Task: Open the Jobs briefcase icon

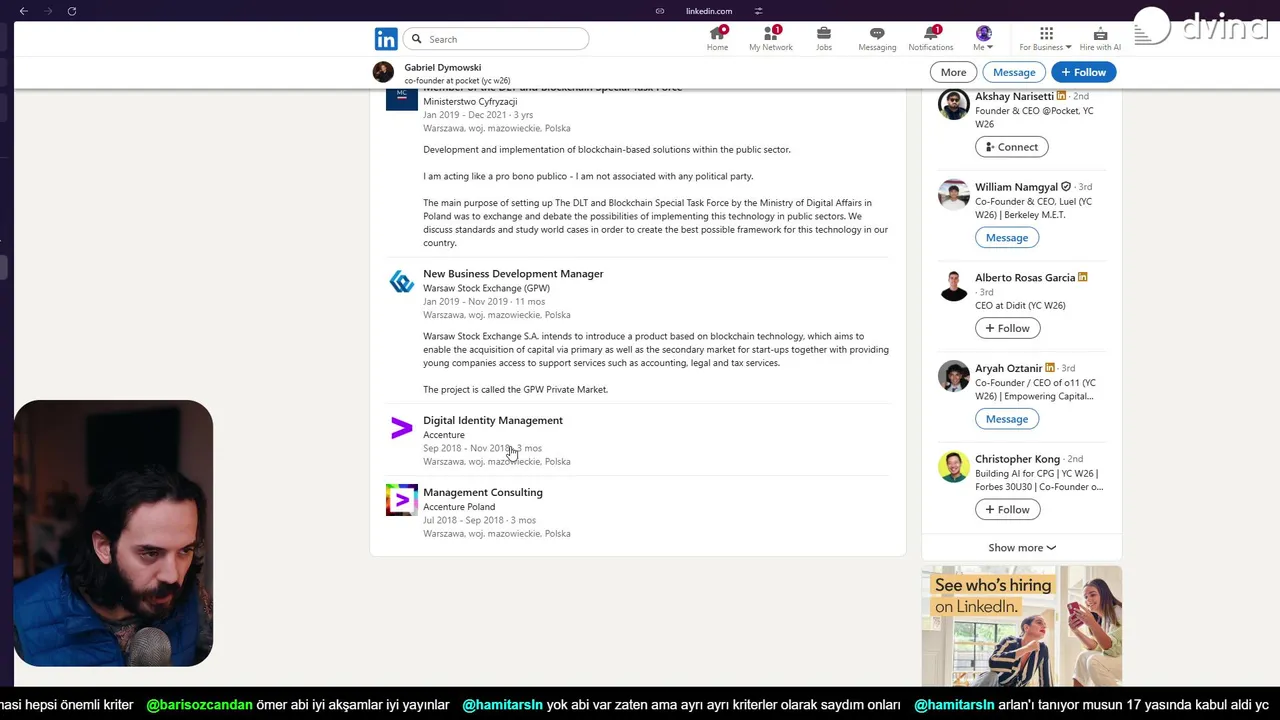Action: point(823,39)
